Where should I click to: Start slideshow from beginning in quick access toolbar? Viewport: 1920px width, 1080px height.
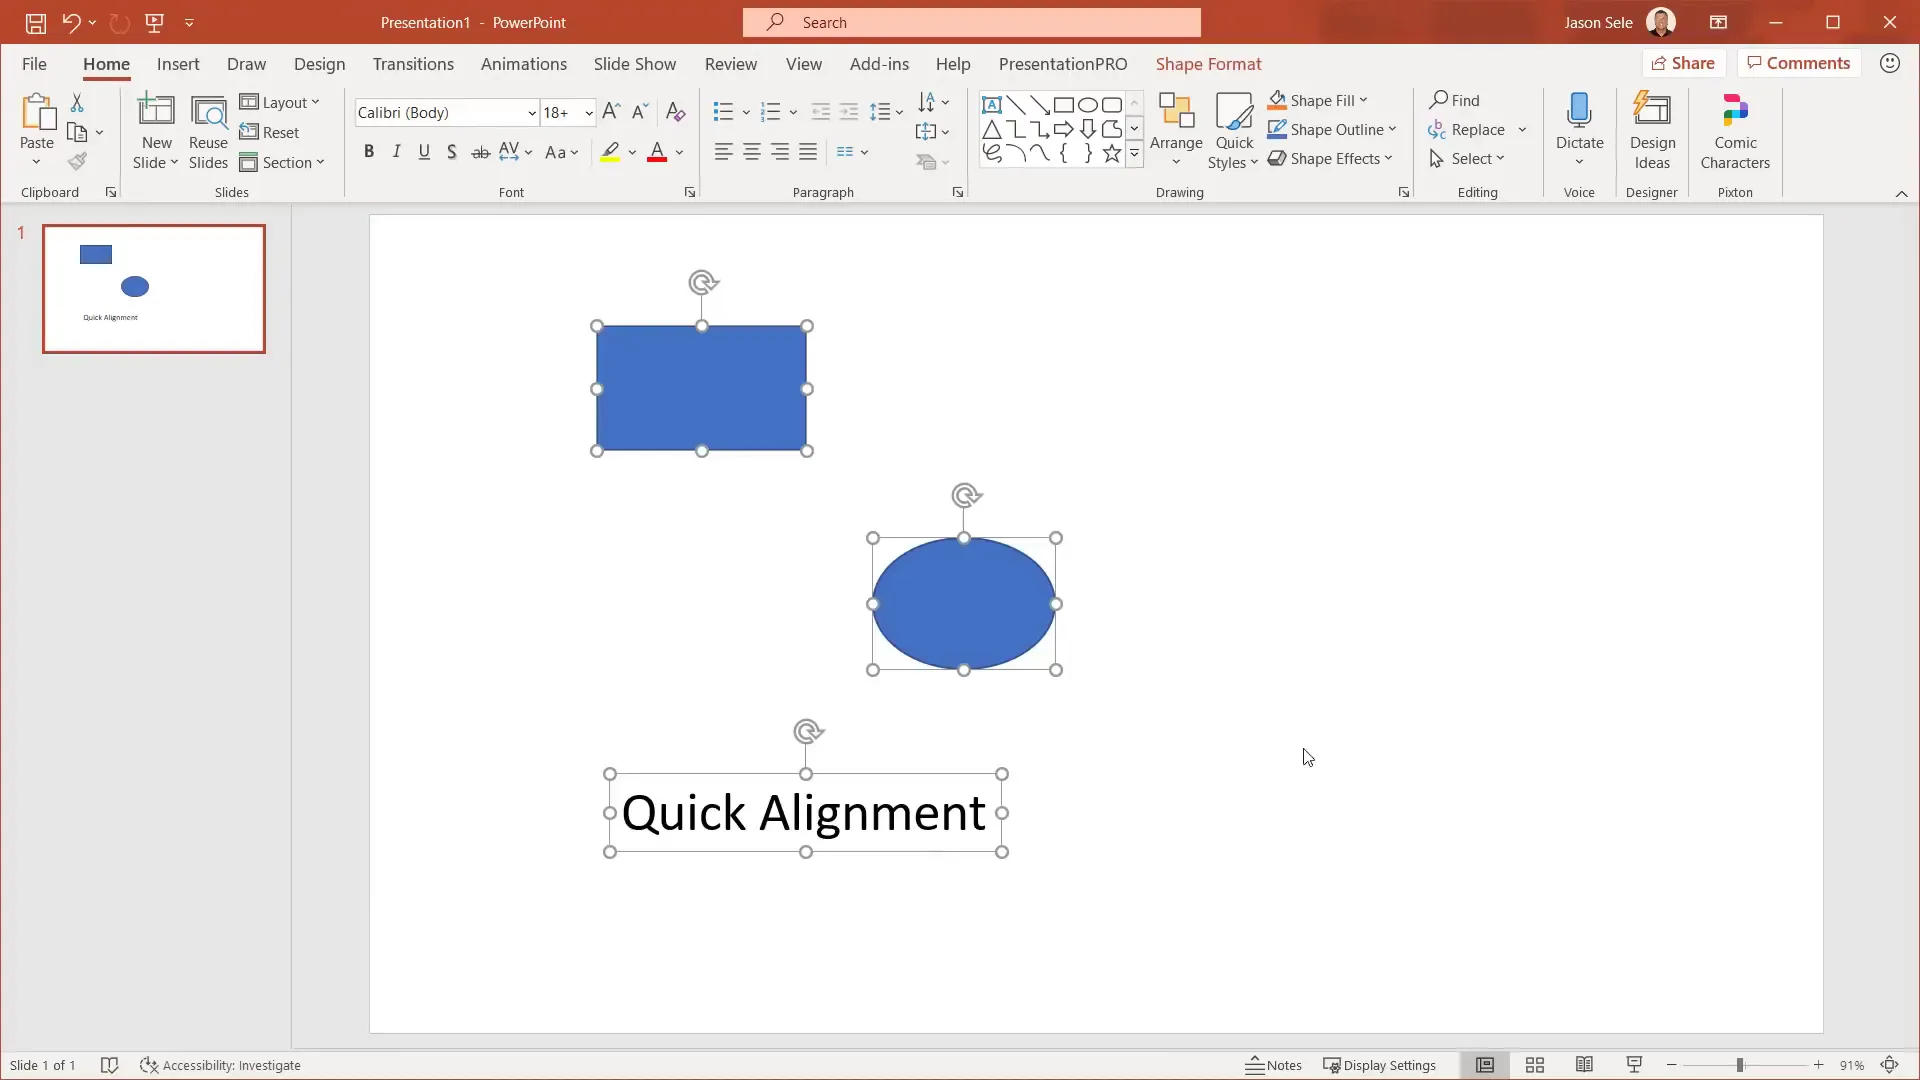154,22
